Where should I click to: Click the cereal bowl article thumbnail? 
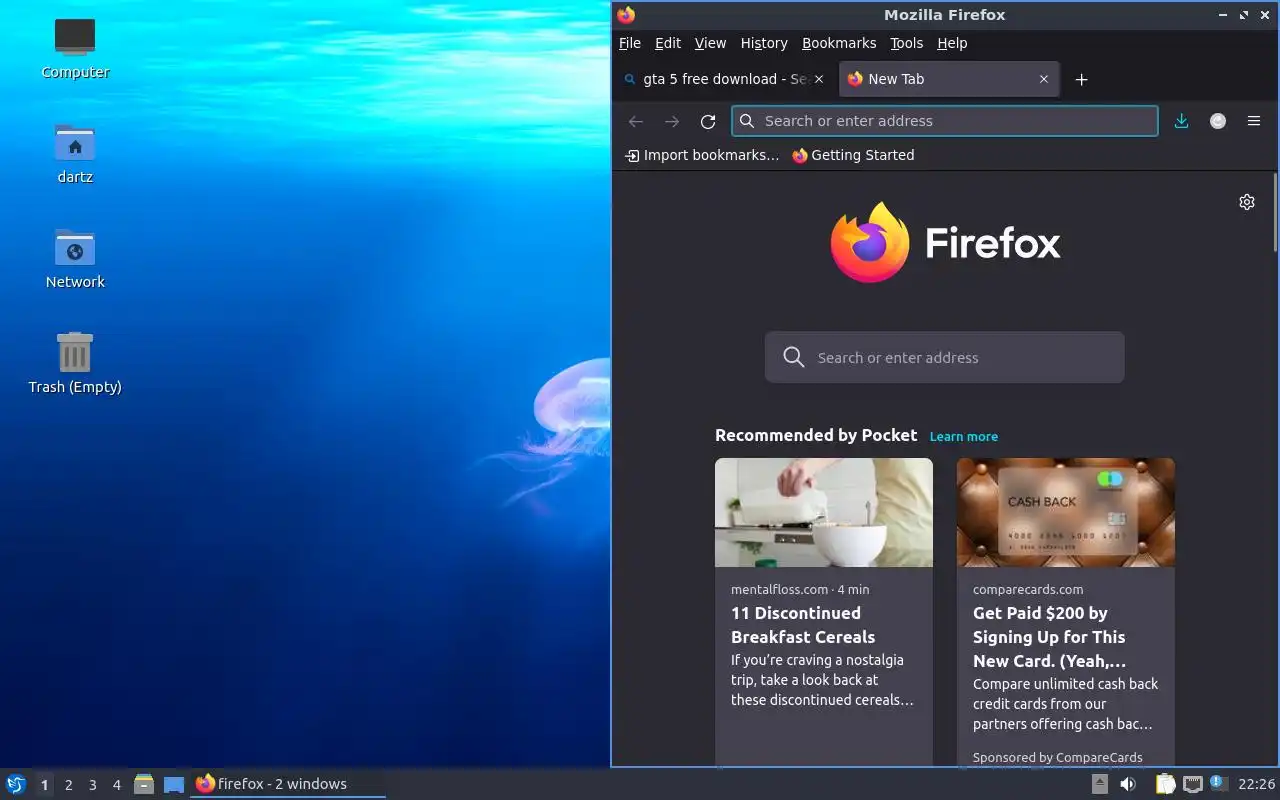(824, 512)
